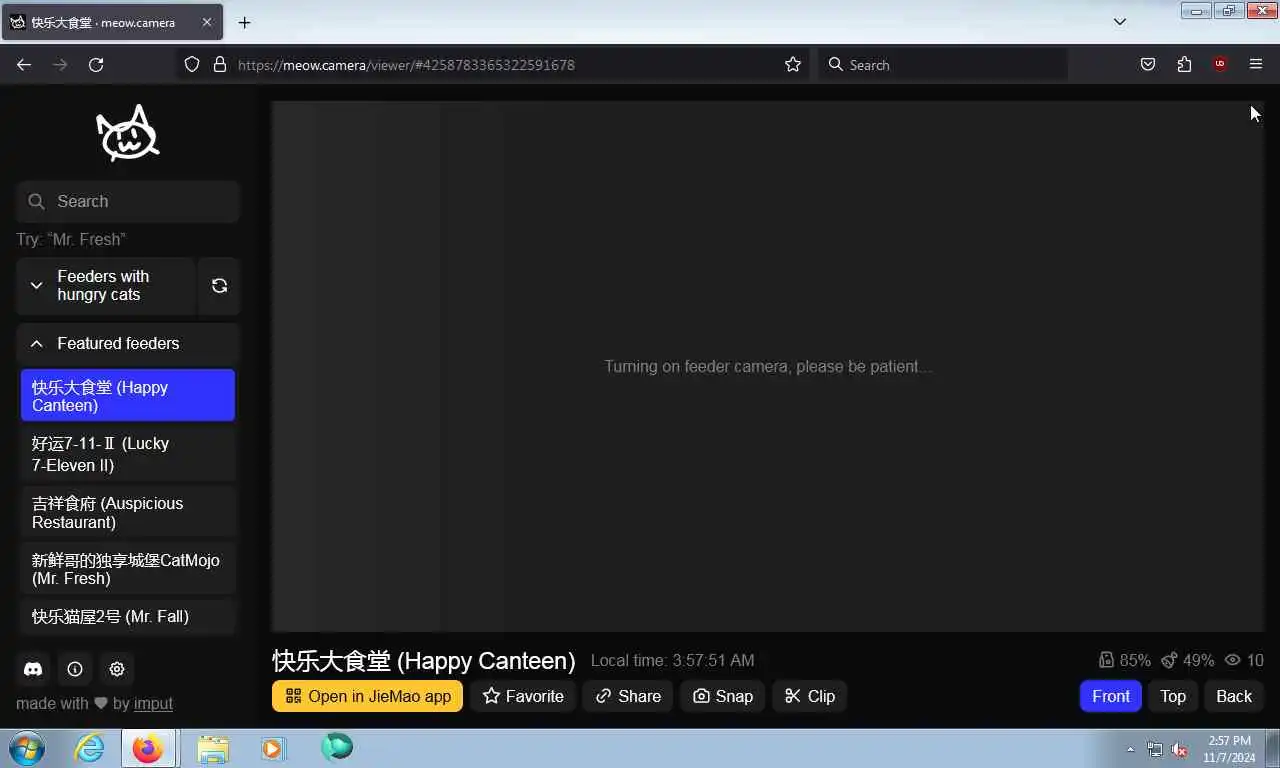Viewport: 1280px width, 768px height.
Task: Show the list of all tabs
Action: (1120, 22)
